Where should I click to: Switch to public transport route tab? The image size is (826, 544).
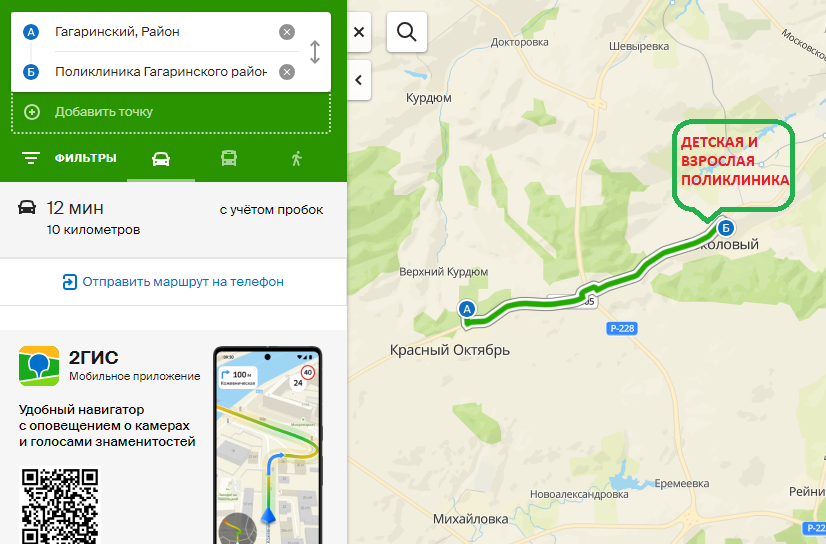pyautogui.click(x=229, y=158)
